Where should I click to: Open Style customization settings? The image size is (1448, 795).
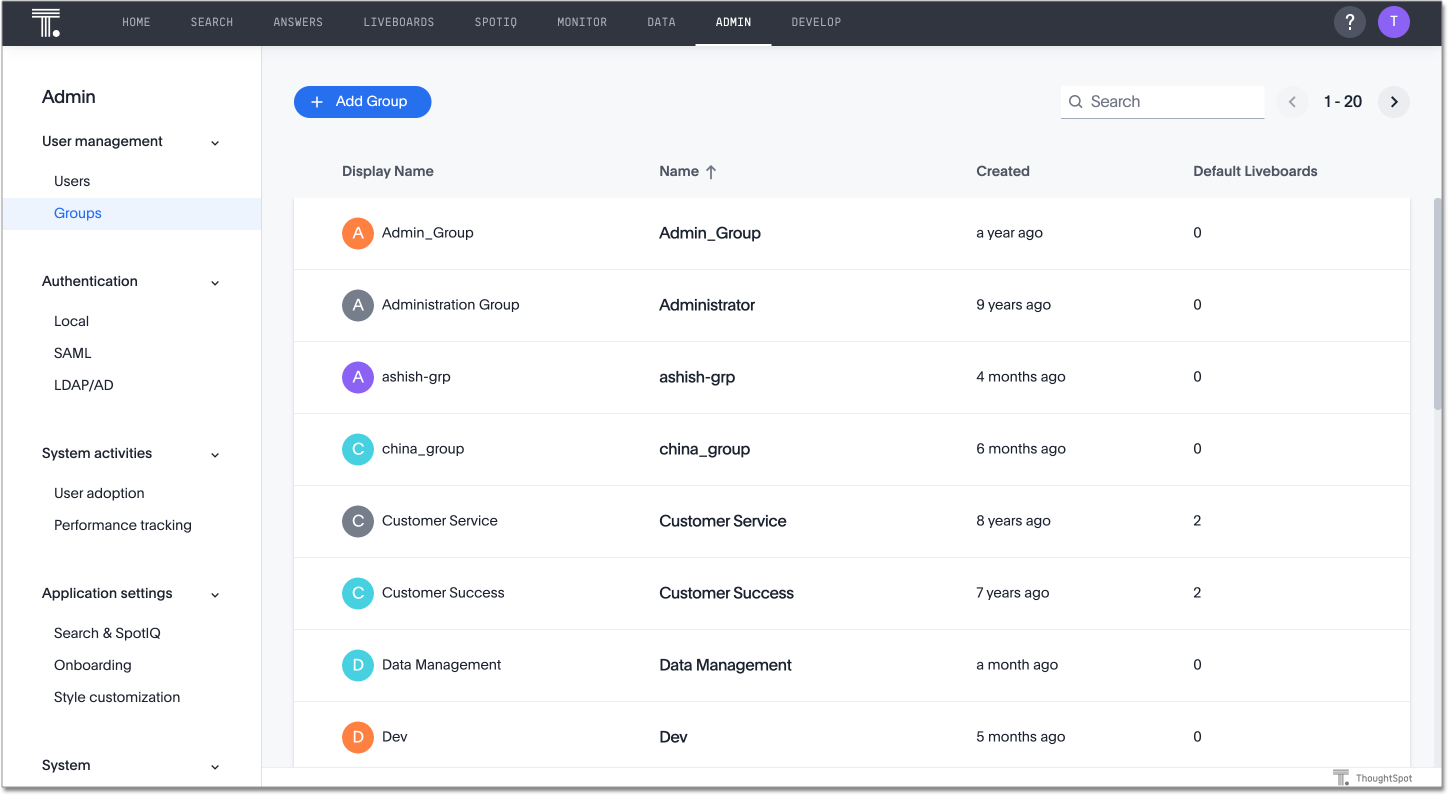116,697
